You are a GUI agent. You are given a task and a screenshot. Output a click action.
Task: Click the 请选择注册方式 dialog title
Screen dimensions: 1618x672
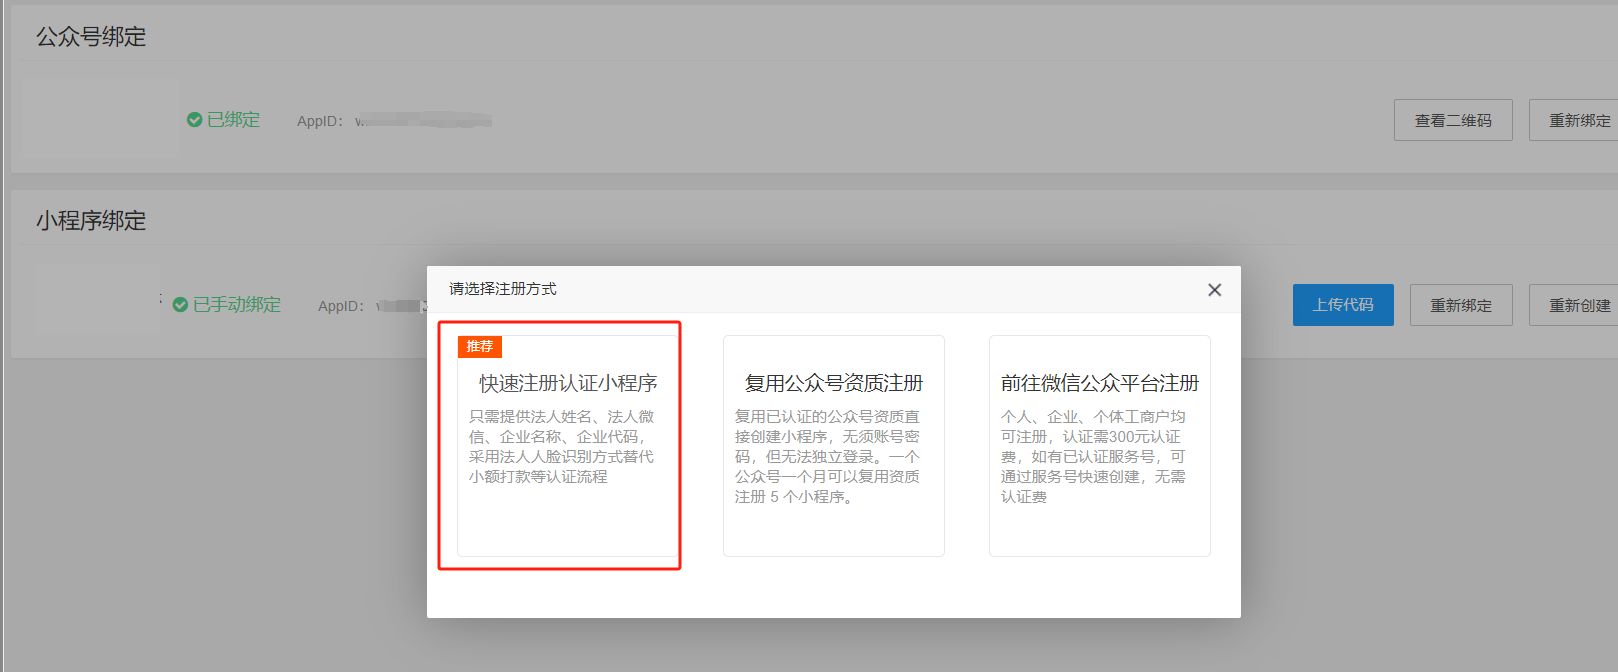(503, 289)
